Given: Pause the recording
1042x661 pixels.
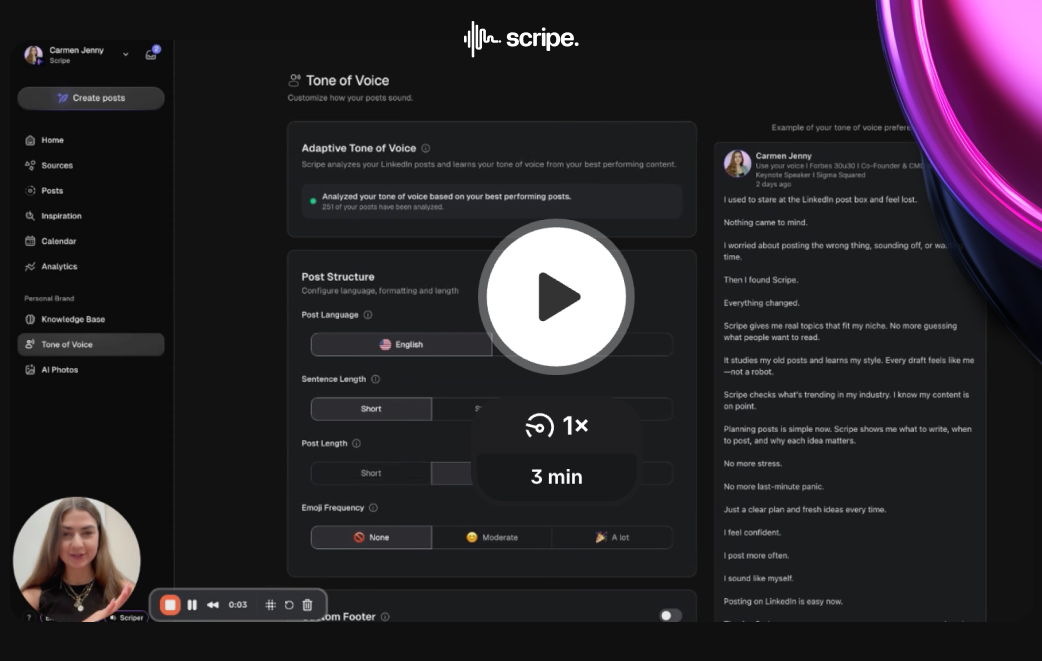Looking at the screenshot, I should (192, 605).
